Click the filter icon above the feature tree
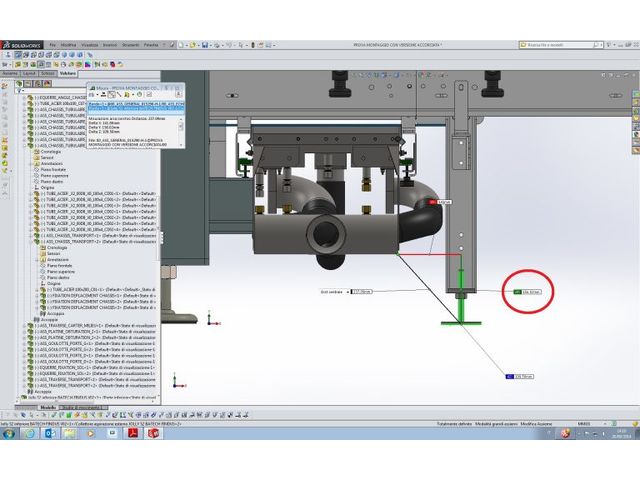The image size is (640, 480). [21, 91]
